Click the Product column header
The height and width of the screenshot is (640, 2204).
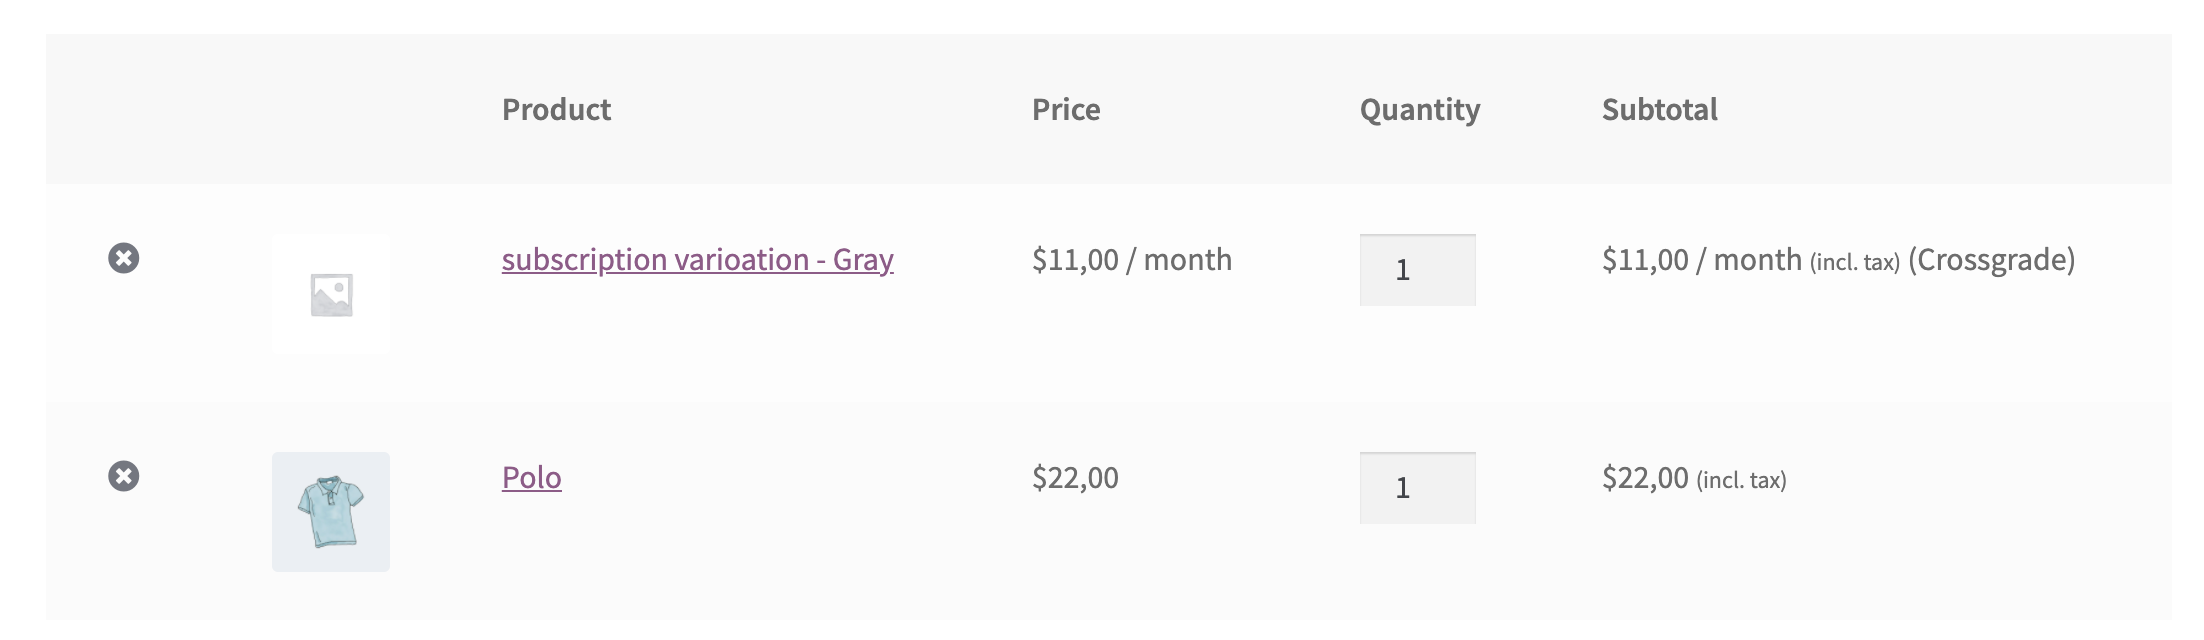point(556,110)
